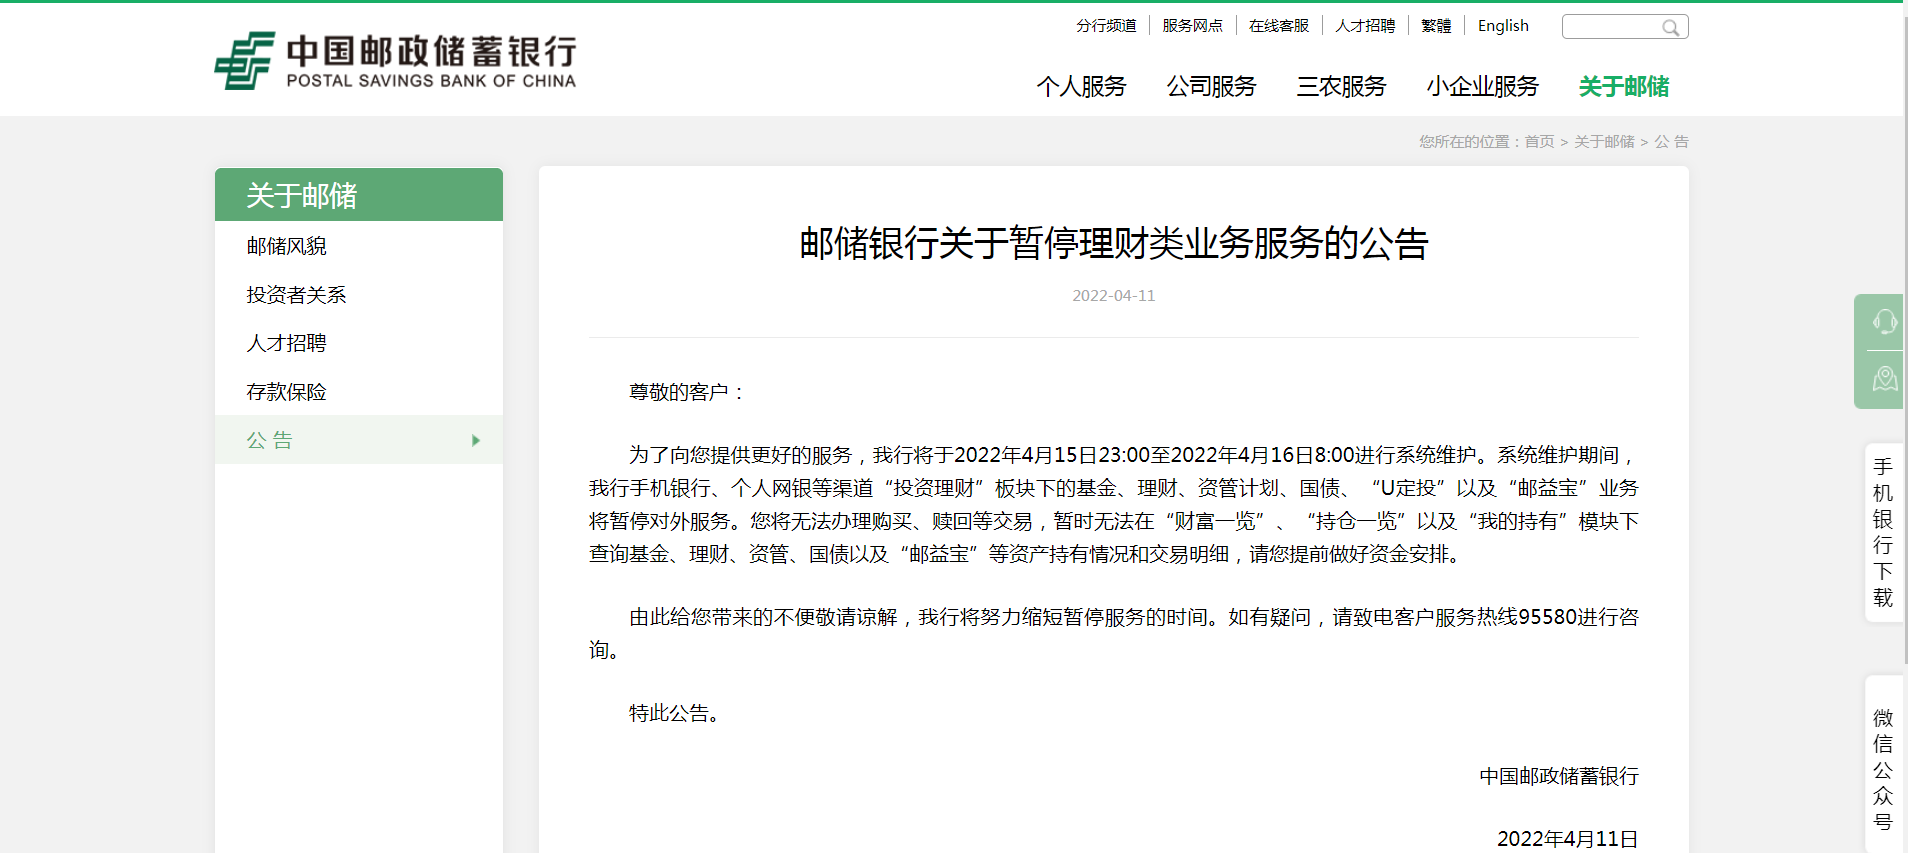The image size is (1908, 853).
Task: Click the text 特此公告。
Action: (677, 714)
